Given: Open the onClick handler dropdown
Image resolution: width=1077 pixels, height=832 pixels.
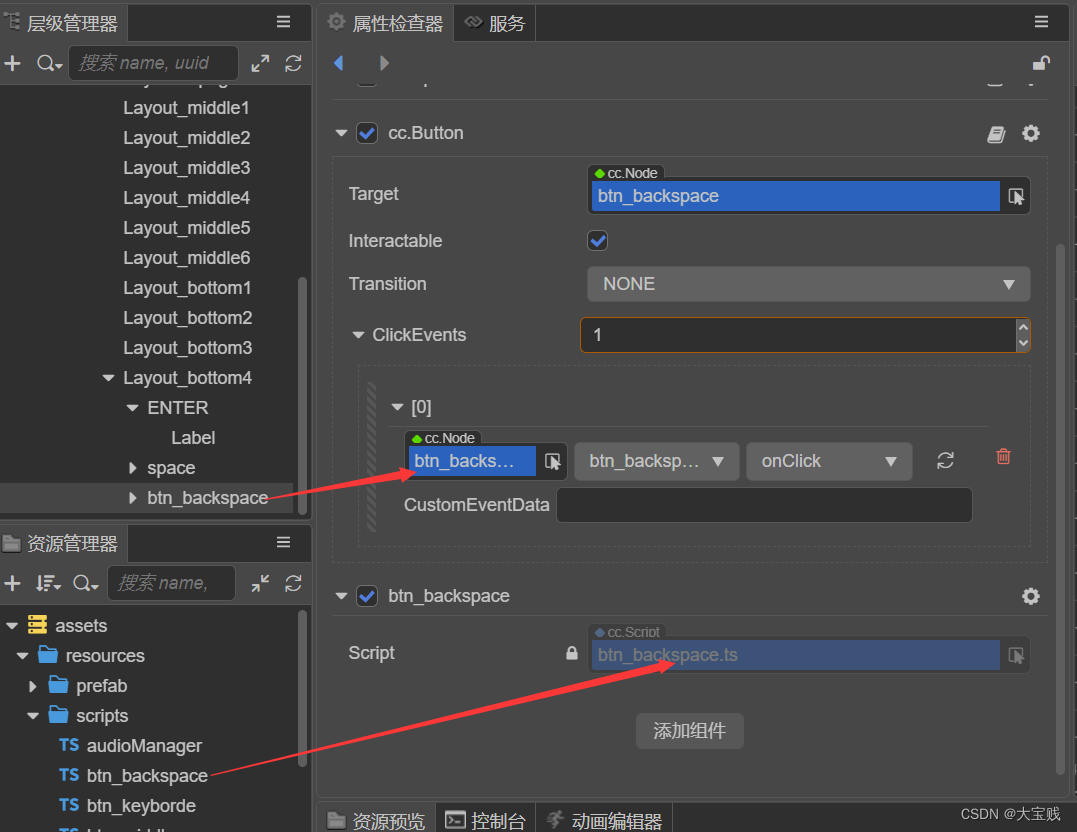Looking at the screenshot, I should (x=829, y=461).
